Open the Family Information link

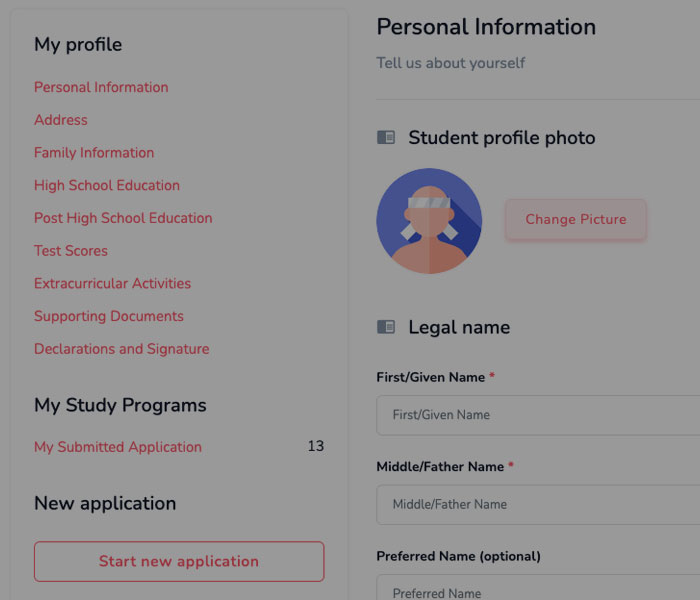(94, 153)
